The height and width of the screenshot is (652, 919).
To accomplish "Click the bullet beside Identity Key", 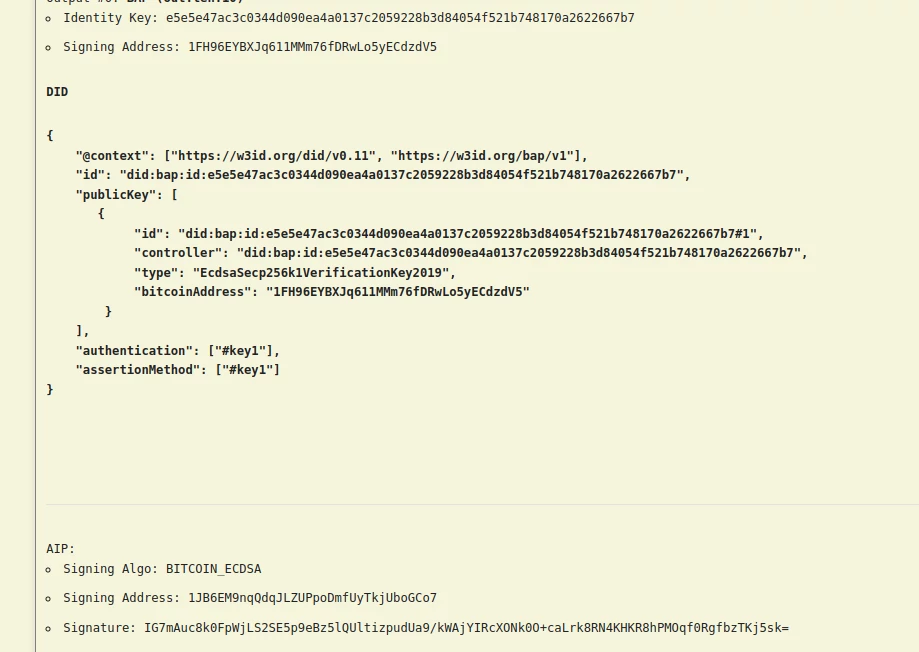I will tap(48, 19).
